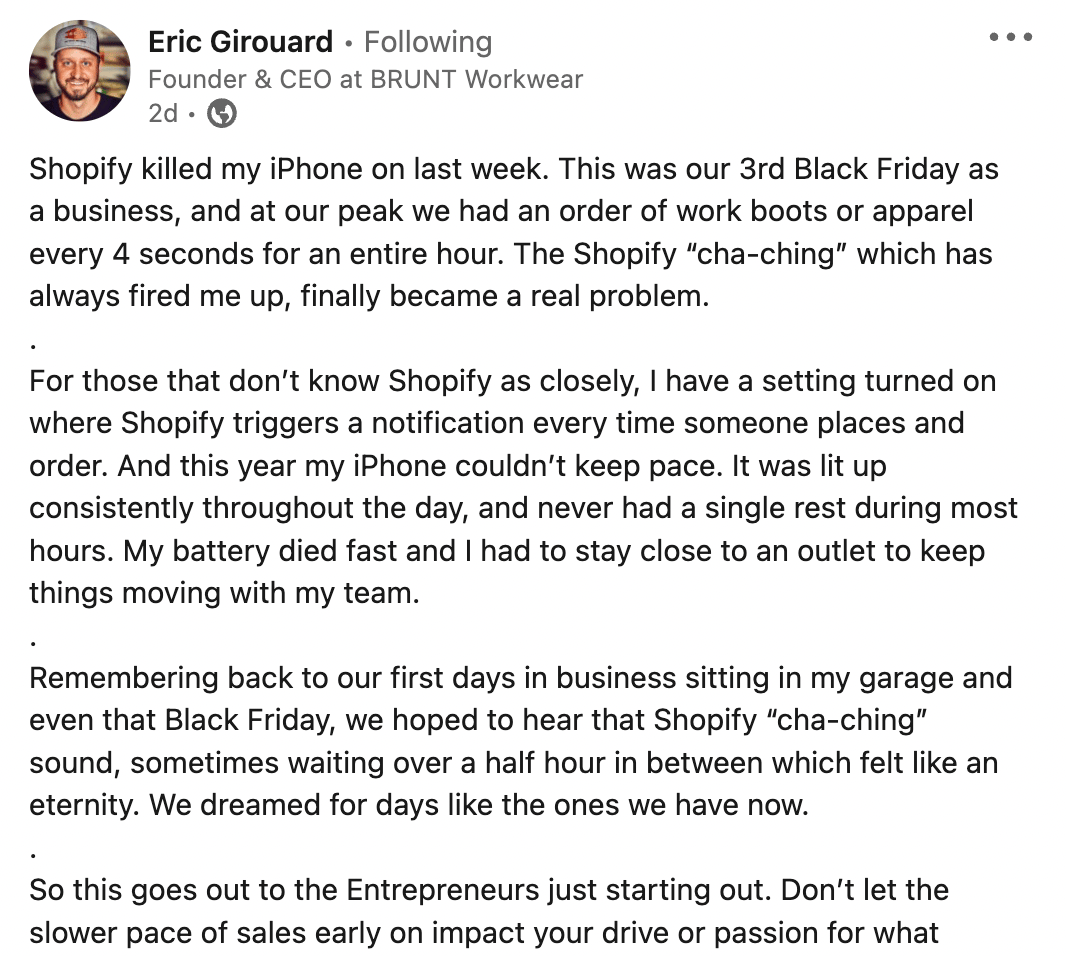Click the first dot separator line between paragraphs
Image resolution: width=1066 pixels, height=956 pixels.
tap(33, 346)
